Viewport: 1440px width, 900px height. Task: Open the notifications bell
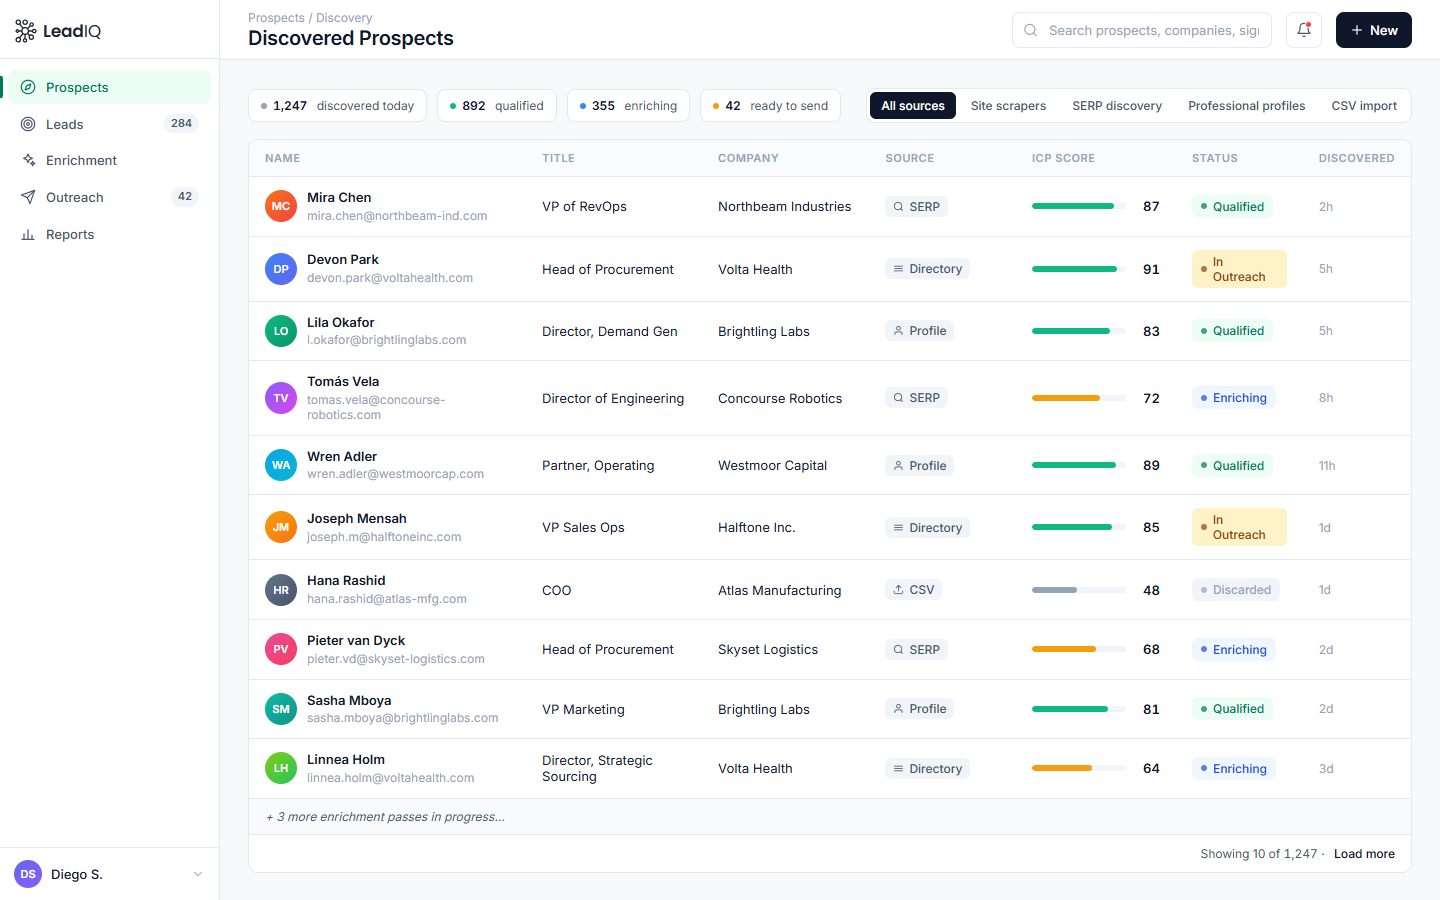point(1304,30)
